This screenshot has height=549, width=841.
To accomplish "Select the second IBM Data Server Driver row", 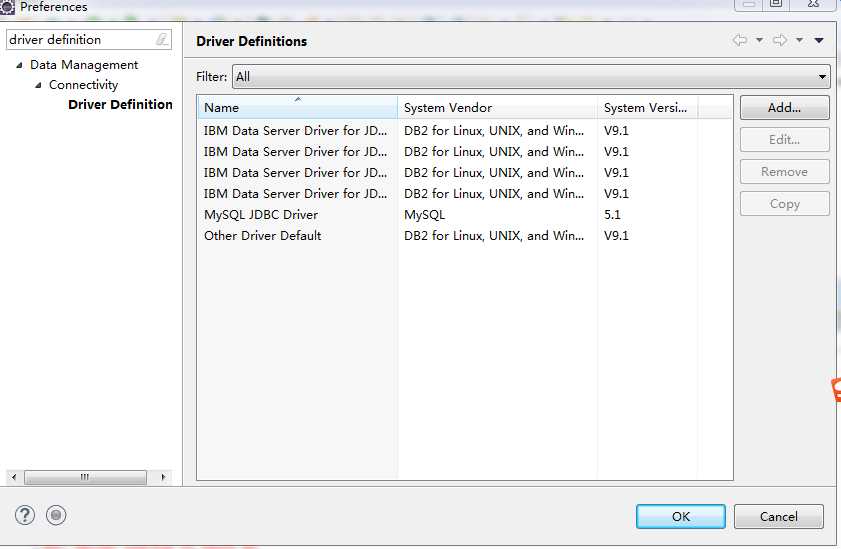I will point(464,152).
